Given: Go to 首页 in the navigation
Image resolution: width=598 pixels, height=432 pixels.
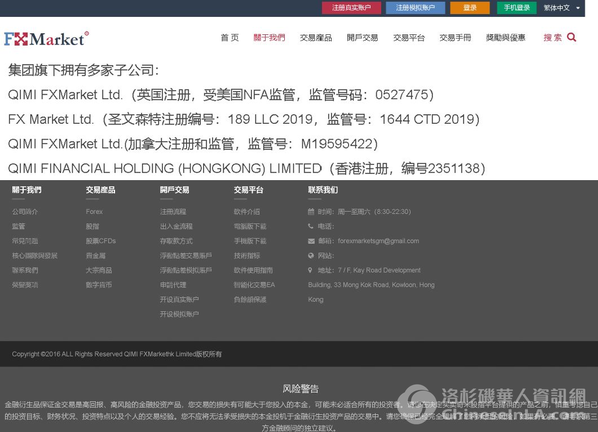Looking at the screenshot, I should point(230,37).
